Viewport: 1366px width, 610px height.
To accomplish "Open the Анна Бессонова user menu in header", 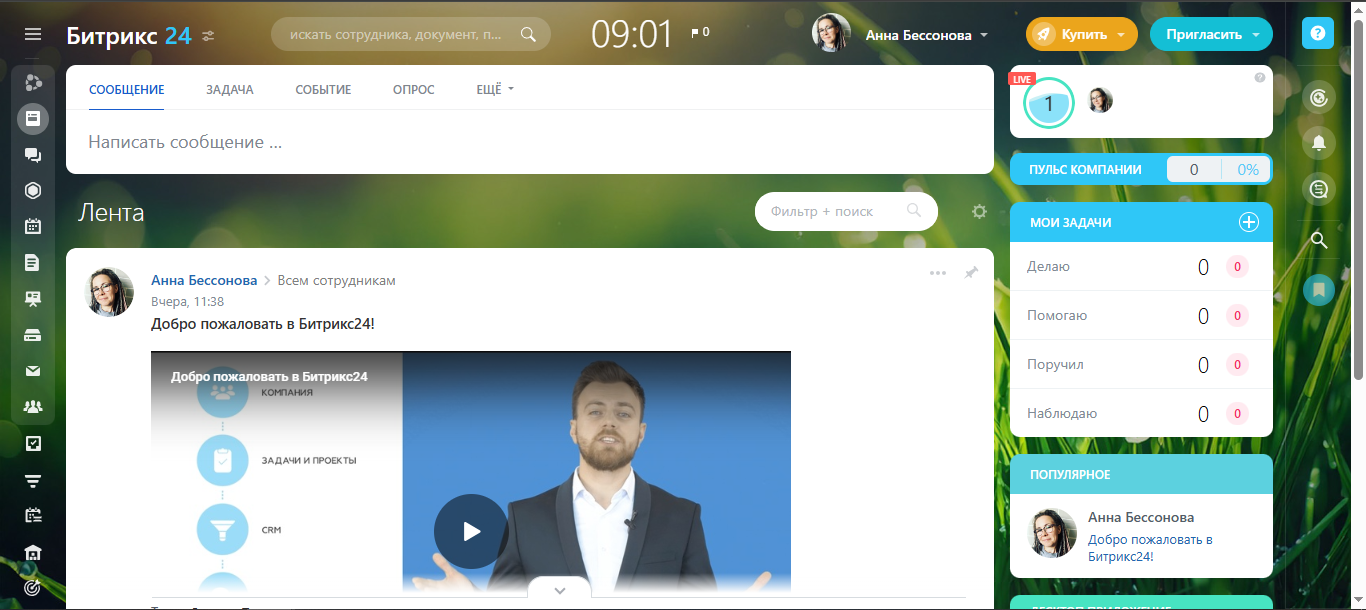I will [x=927, y=35].
